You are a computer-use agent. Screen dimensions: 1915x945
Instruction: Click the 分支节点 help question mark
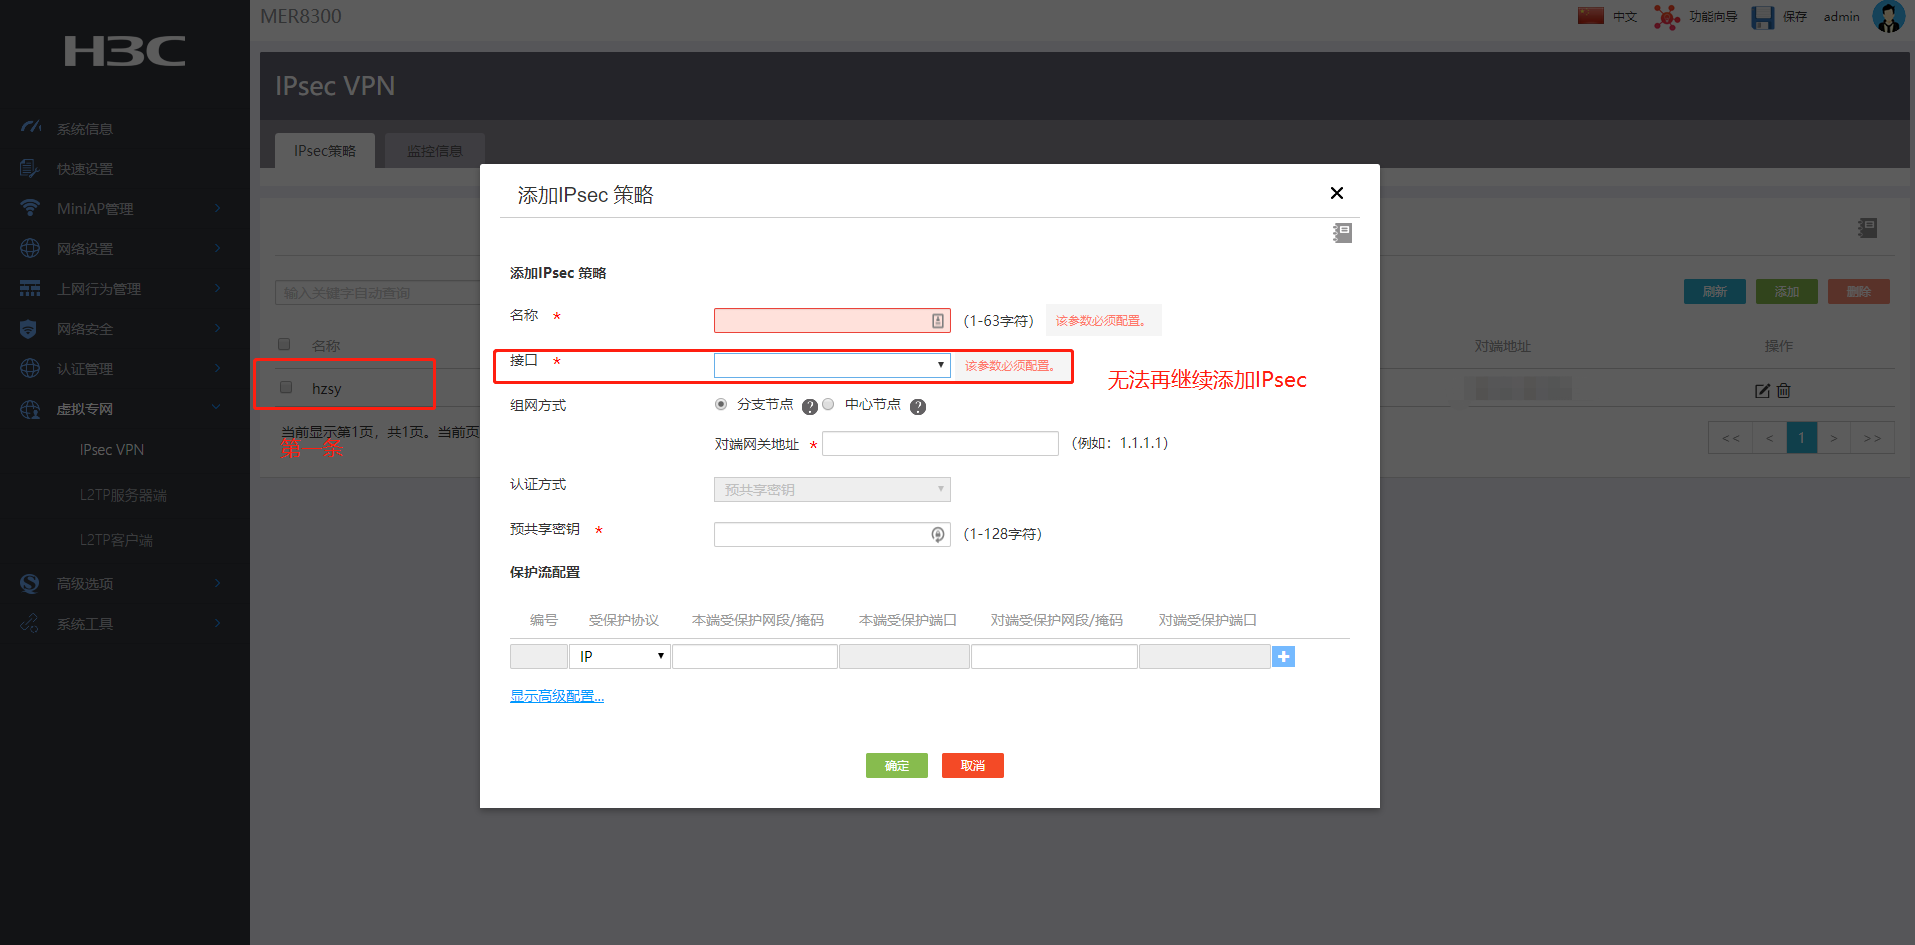(810, 407)
